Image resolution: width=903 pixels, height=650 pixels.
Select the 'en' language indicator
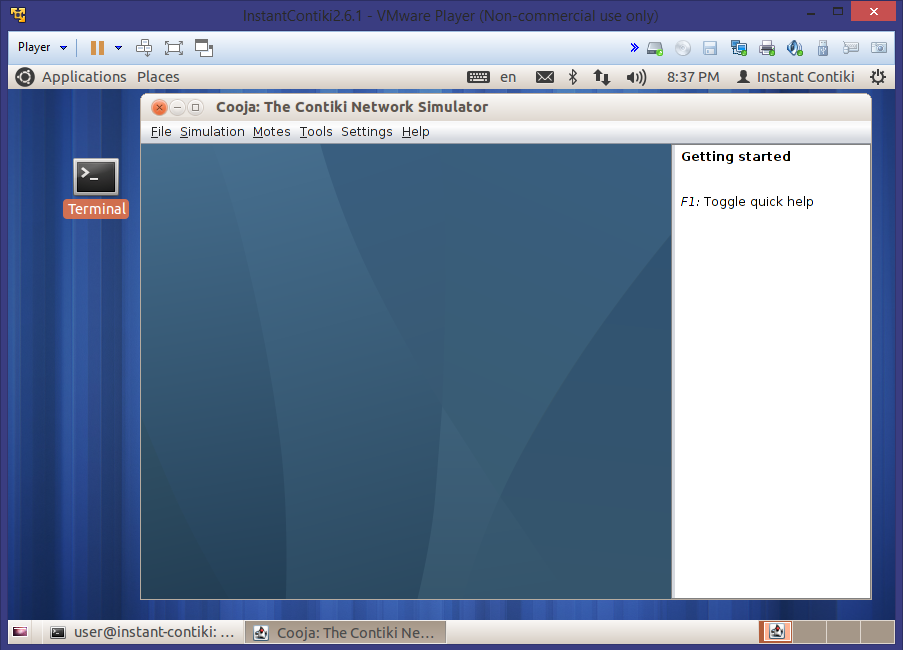point(508,77)
